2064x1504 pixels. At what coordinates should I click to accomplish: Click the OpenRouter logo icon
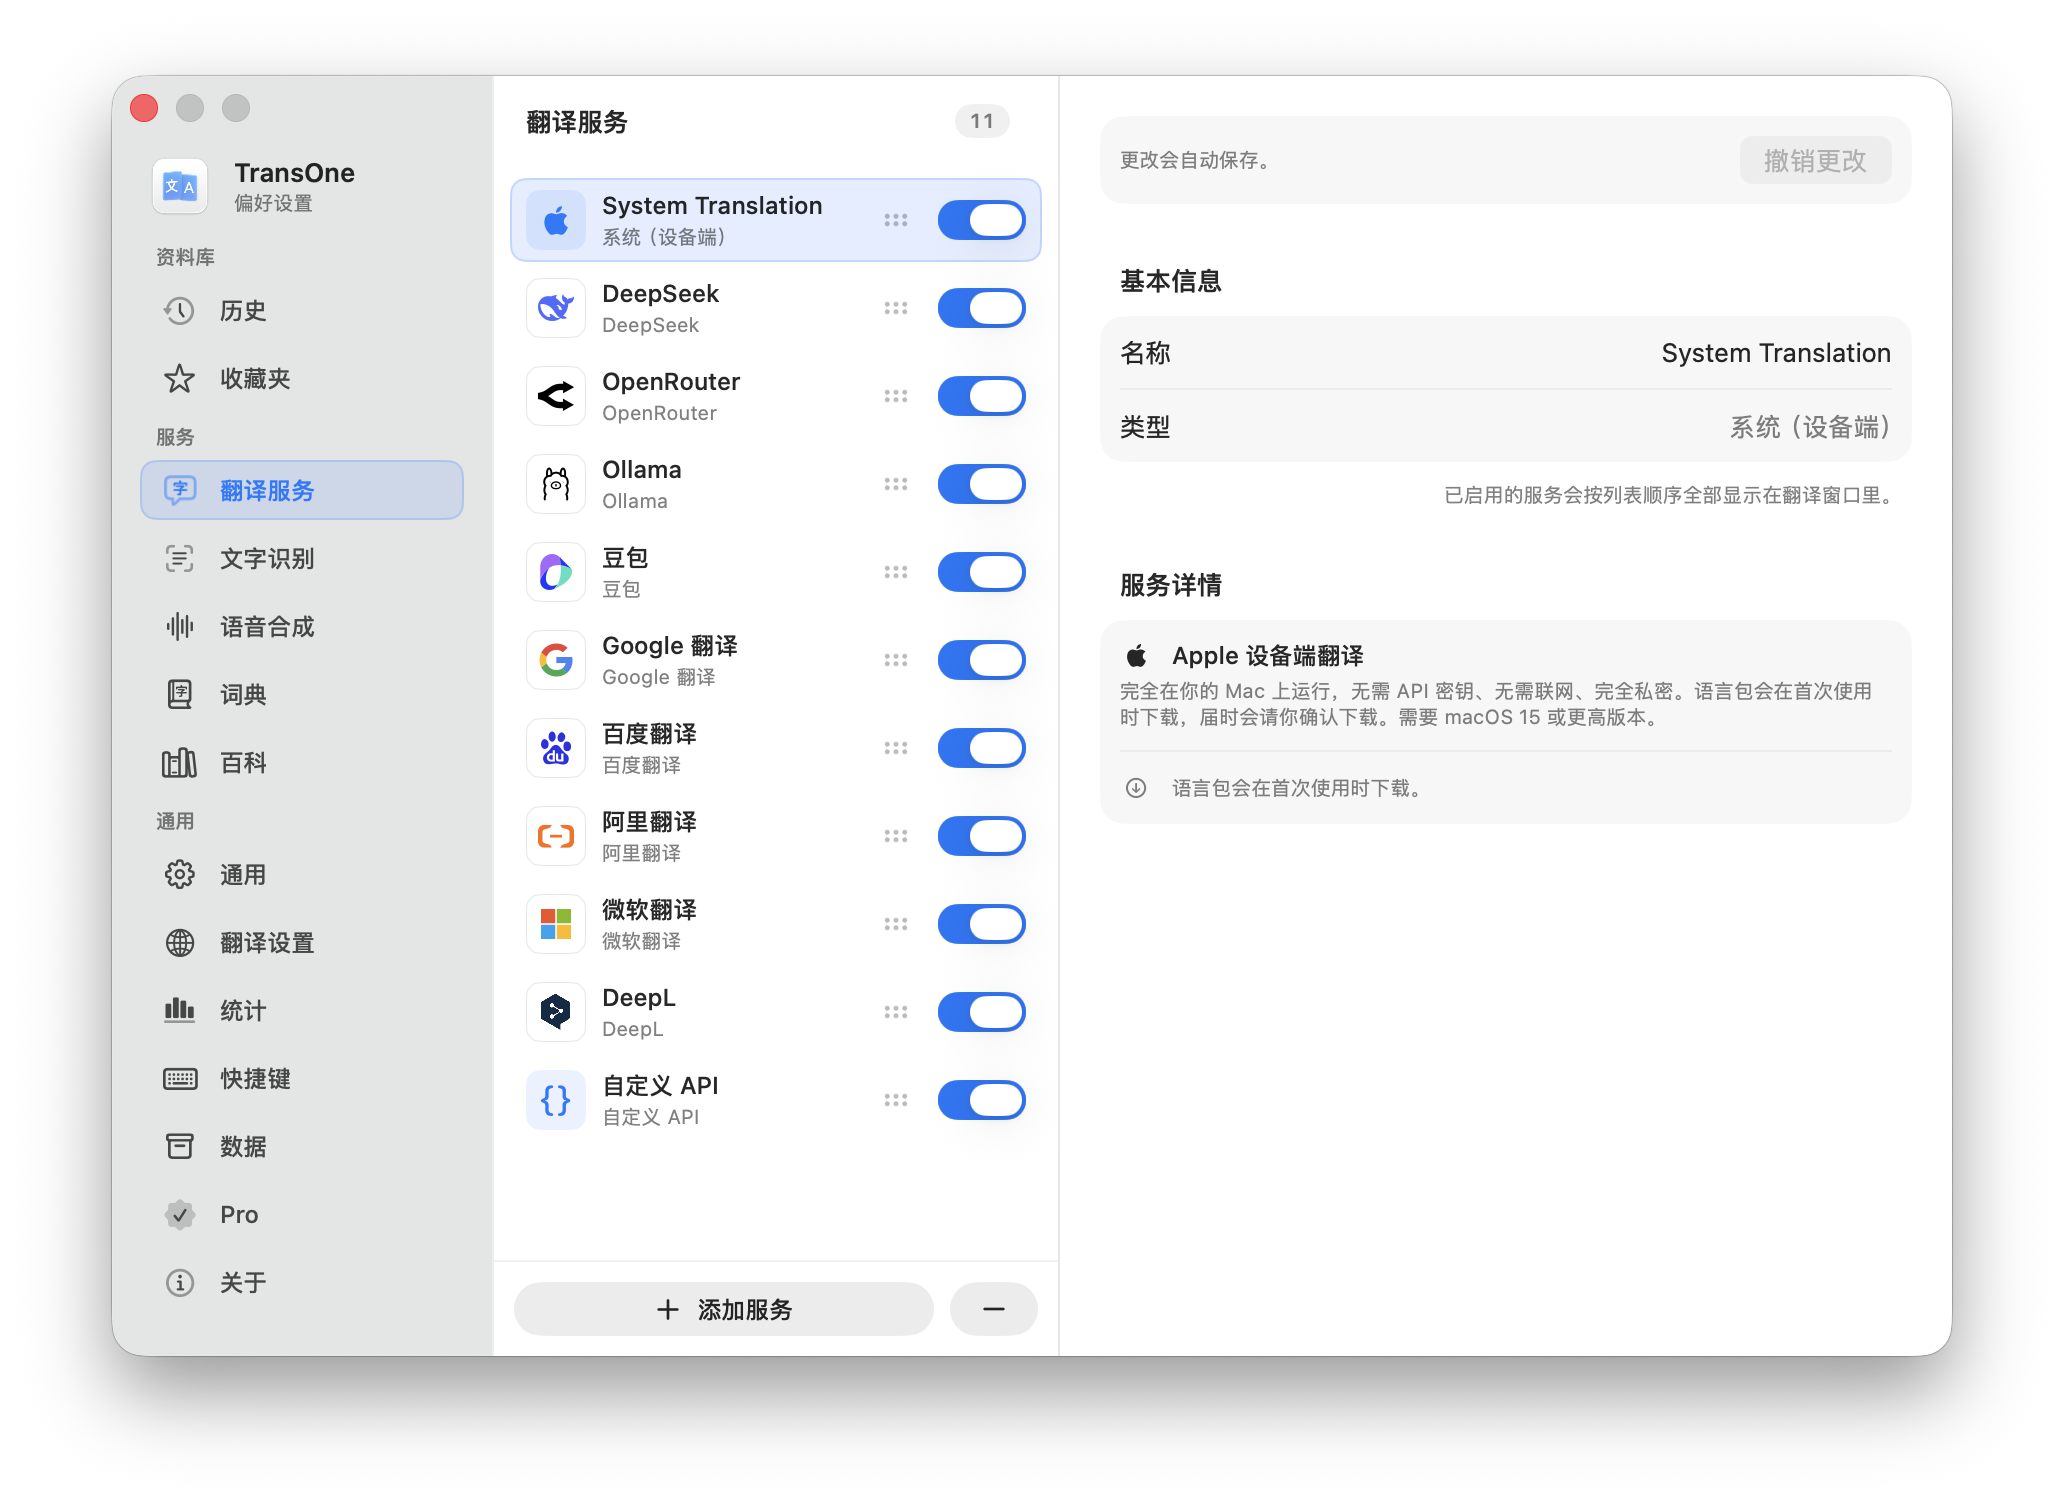(x=556, y=396)
